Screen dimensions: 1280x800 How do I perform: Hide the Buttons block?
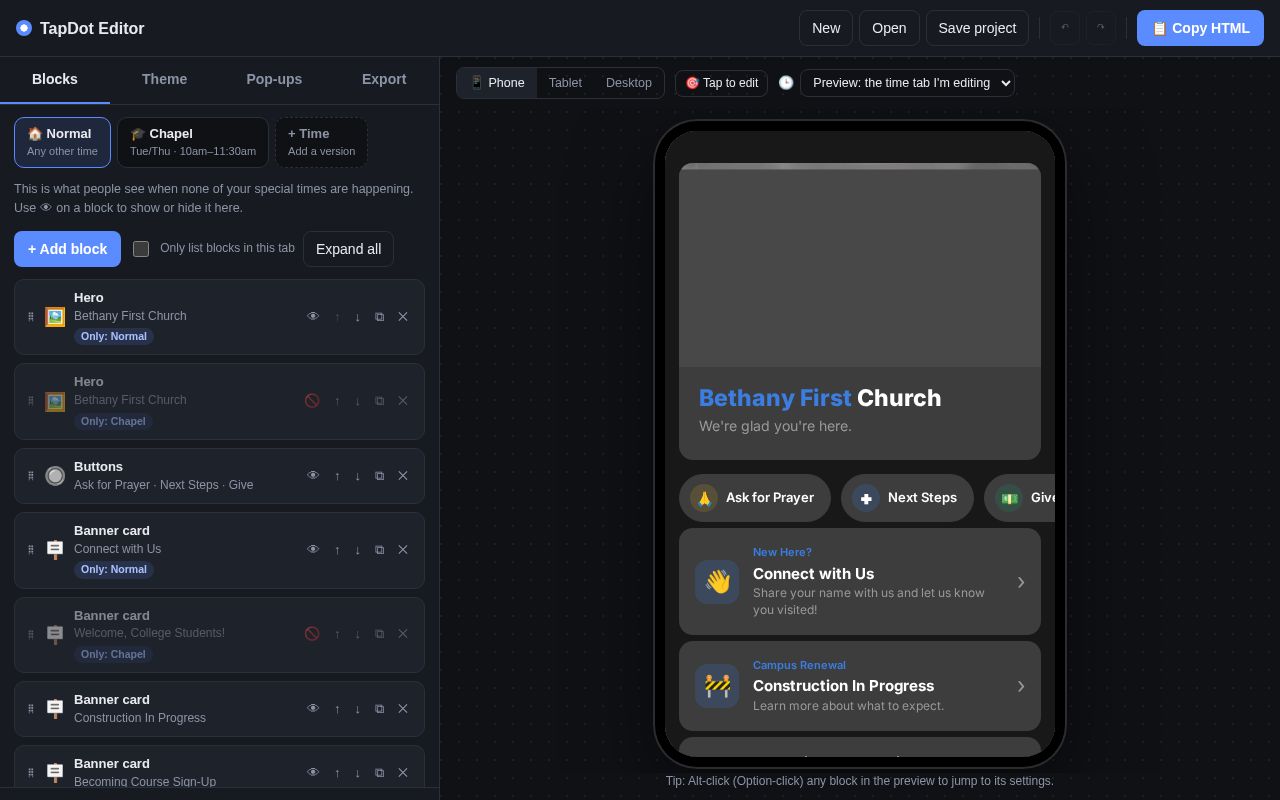[x=313, y=476]
